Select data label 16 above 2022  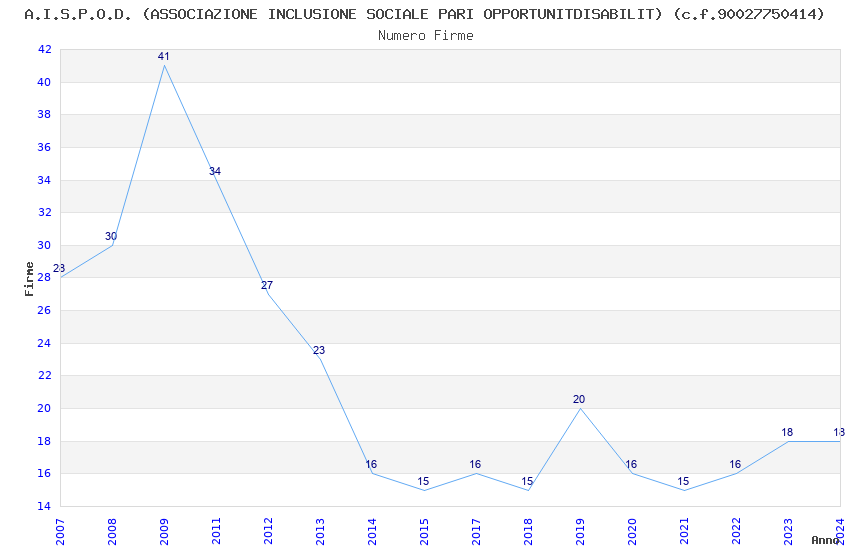coord(735,464)
